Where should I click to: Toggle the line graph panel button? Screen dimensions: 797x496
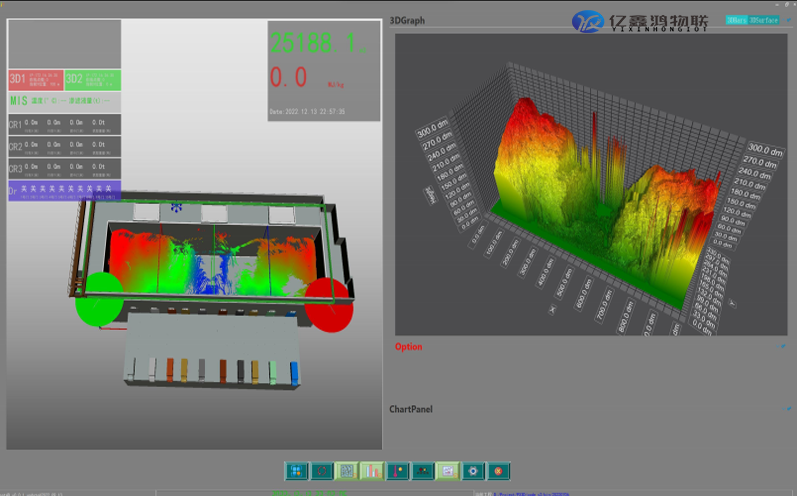click(447, 471)
